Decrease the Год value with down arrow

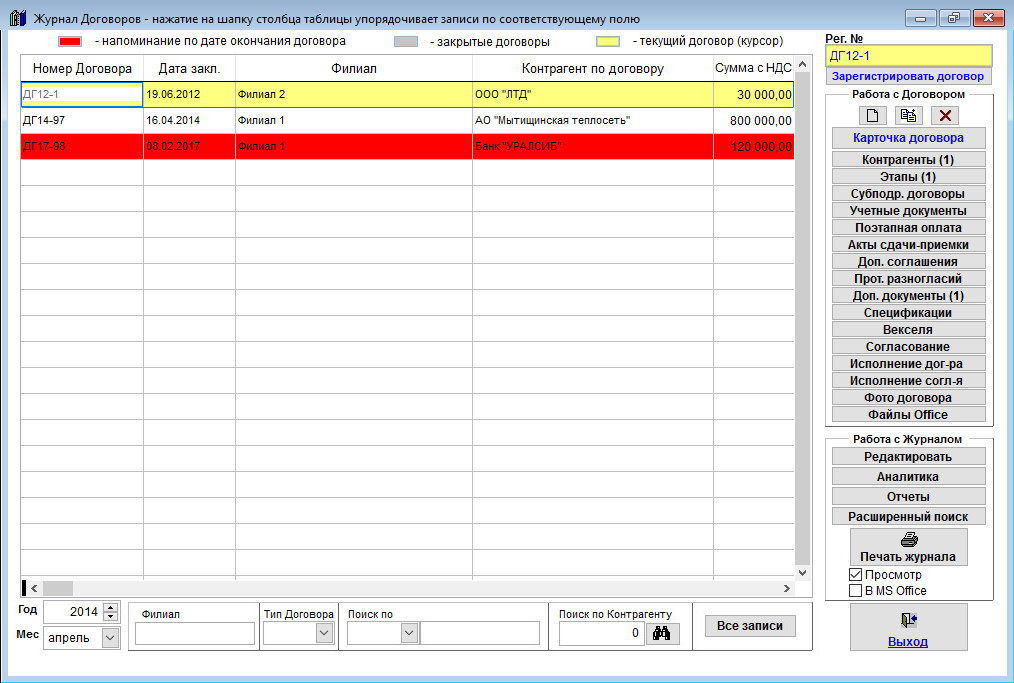pos(111,616)
